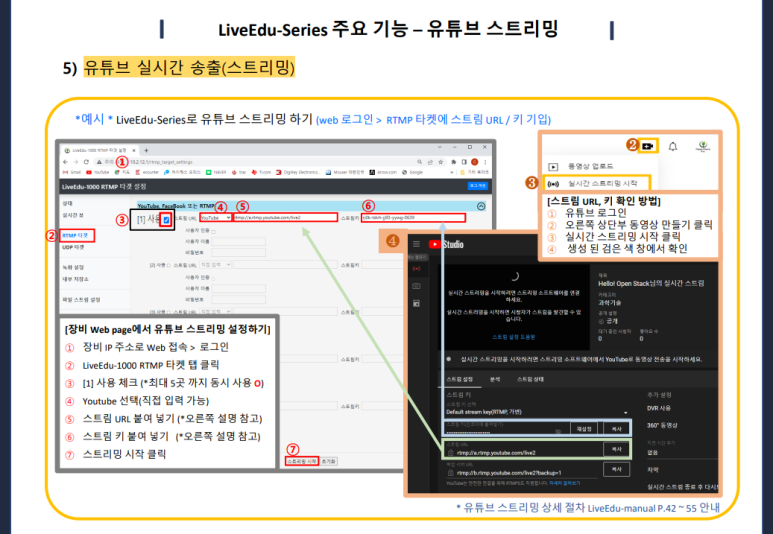Open YouTube notifications bell
Viewport: 773px width, 534px height.
pyautogui.click(x=672, y=146)
